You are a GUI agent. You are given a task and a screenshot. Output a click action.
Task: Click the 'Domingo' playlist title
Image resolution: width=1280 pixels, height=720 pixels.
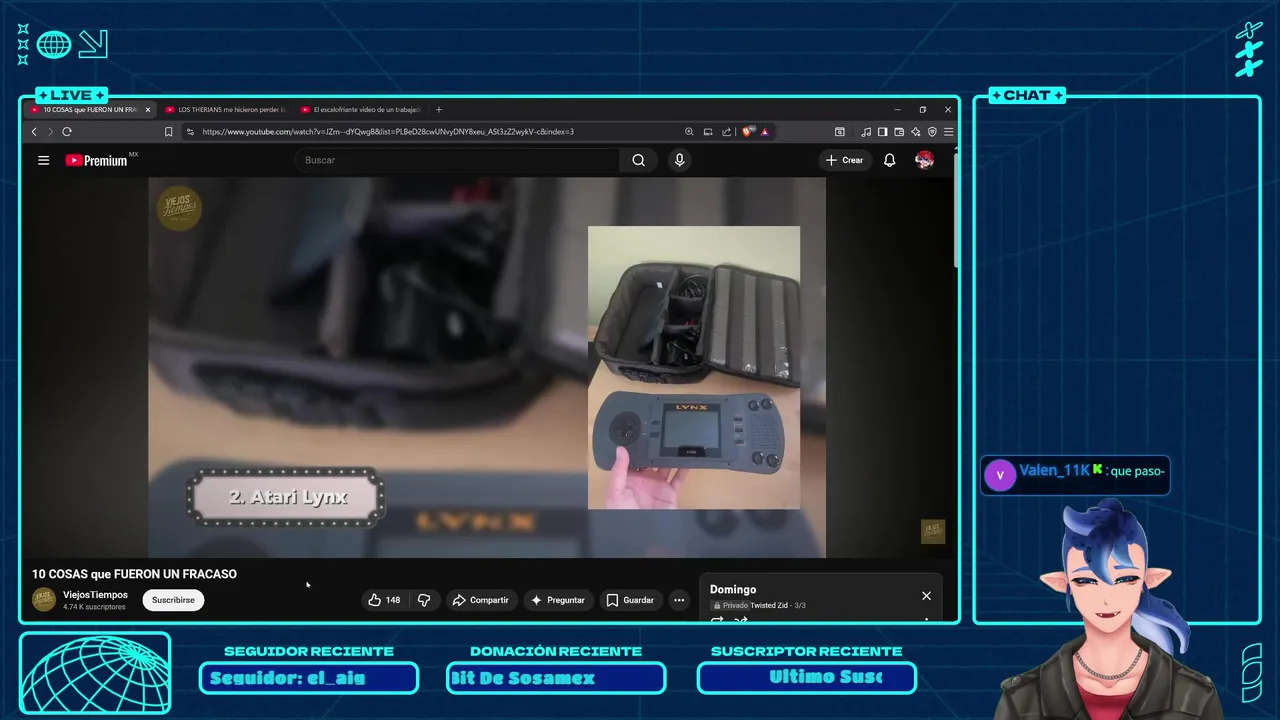pos(733,590)
